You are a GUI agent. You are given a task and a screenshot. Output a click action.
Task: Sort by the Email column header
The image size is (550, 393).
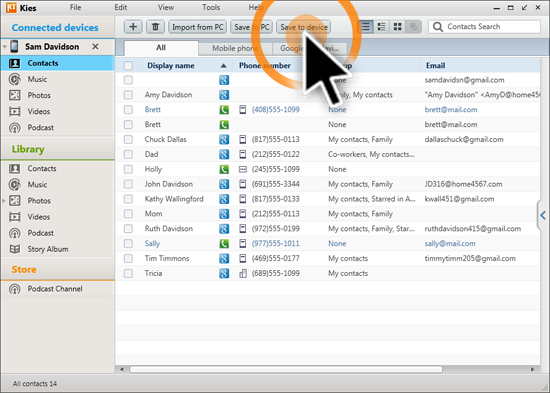coord(435,66)
